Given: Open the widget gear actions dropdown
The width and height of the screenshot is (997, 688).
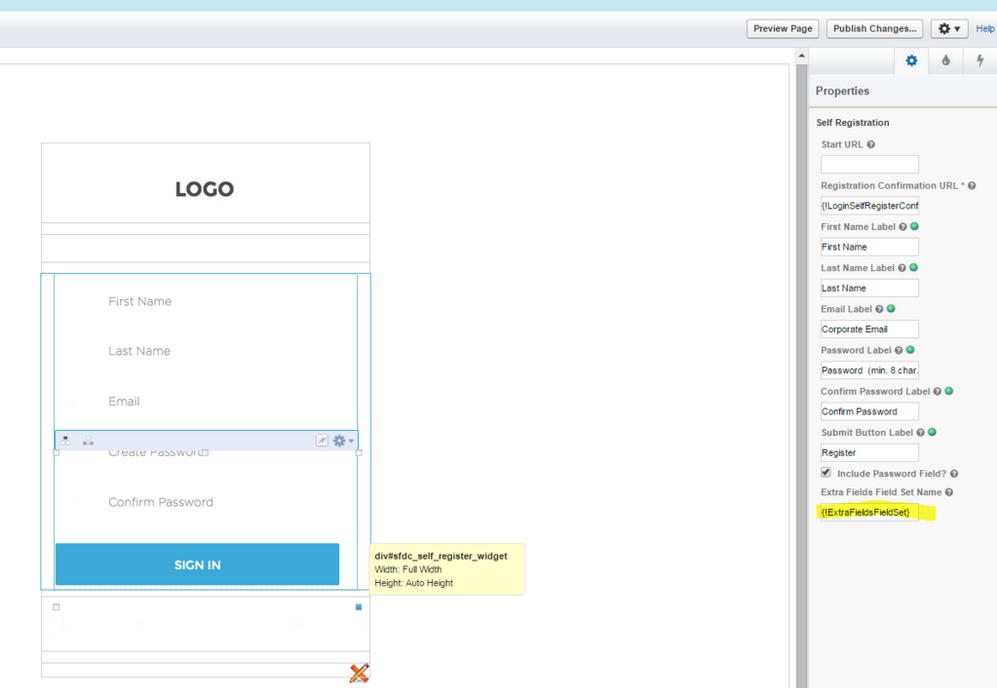Looking at the screenshot, I should pos(343,441).
